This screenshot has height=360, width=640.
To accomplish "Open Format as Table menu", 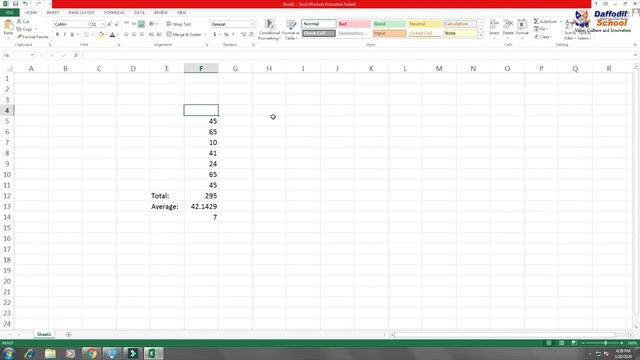I will pos(291,29).
